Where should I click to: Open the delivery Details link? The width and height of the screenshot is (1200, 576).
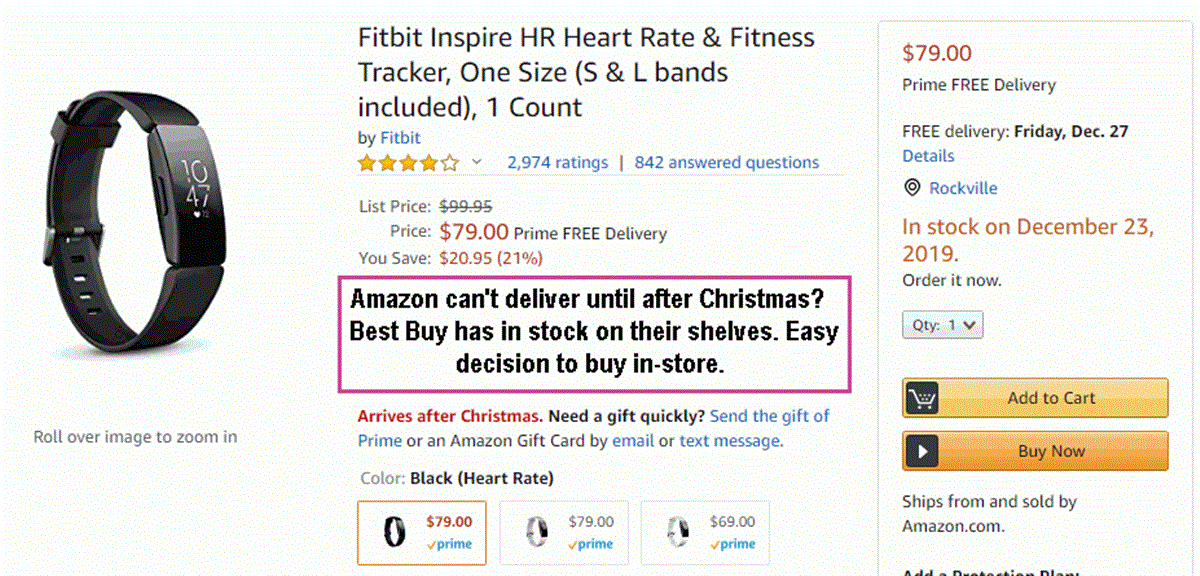point(928,156)
